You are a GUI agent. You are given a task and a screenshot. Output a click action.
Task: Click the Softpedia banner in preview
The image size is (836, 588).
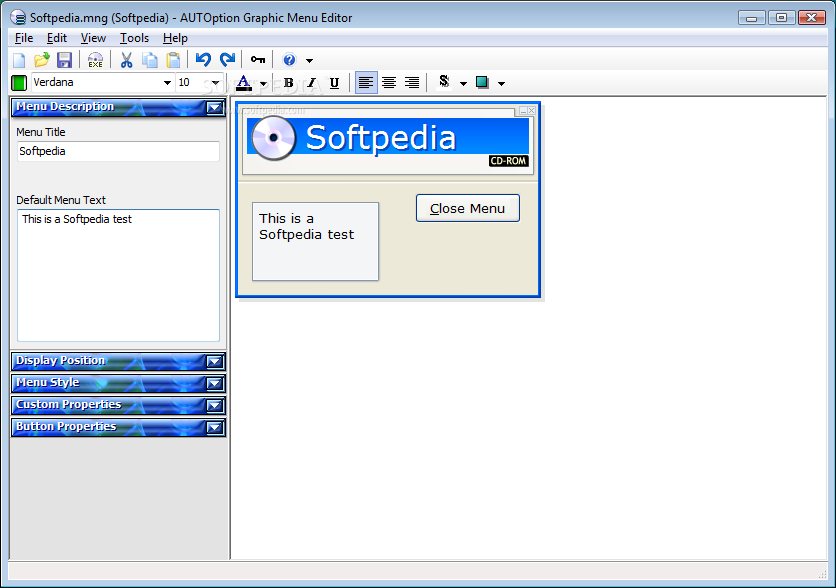tap(388, 136)
